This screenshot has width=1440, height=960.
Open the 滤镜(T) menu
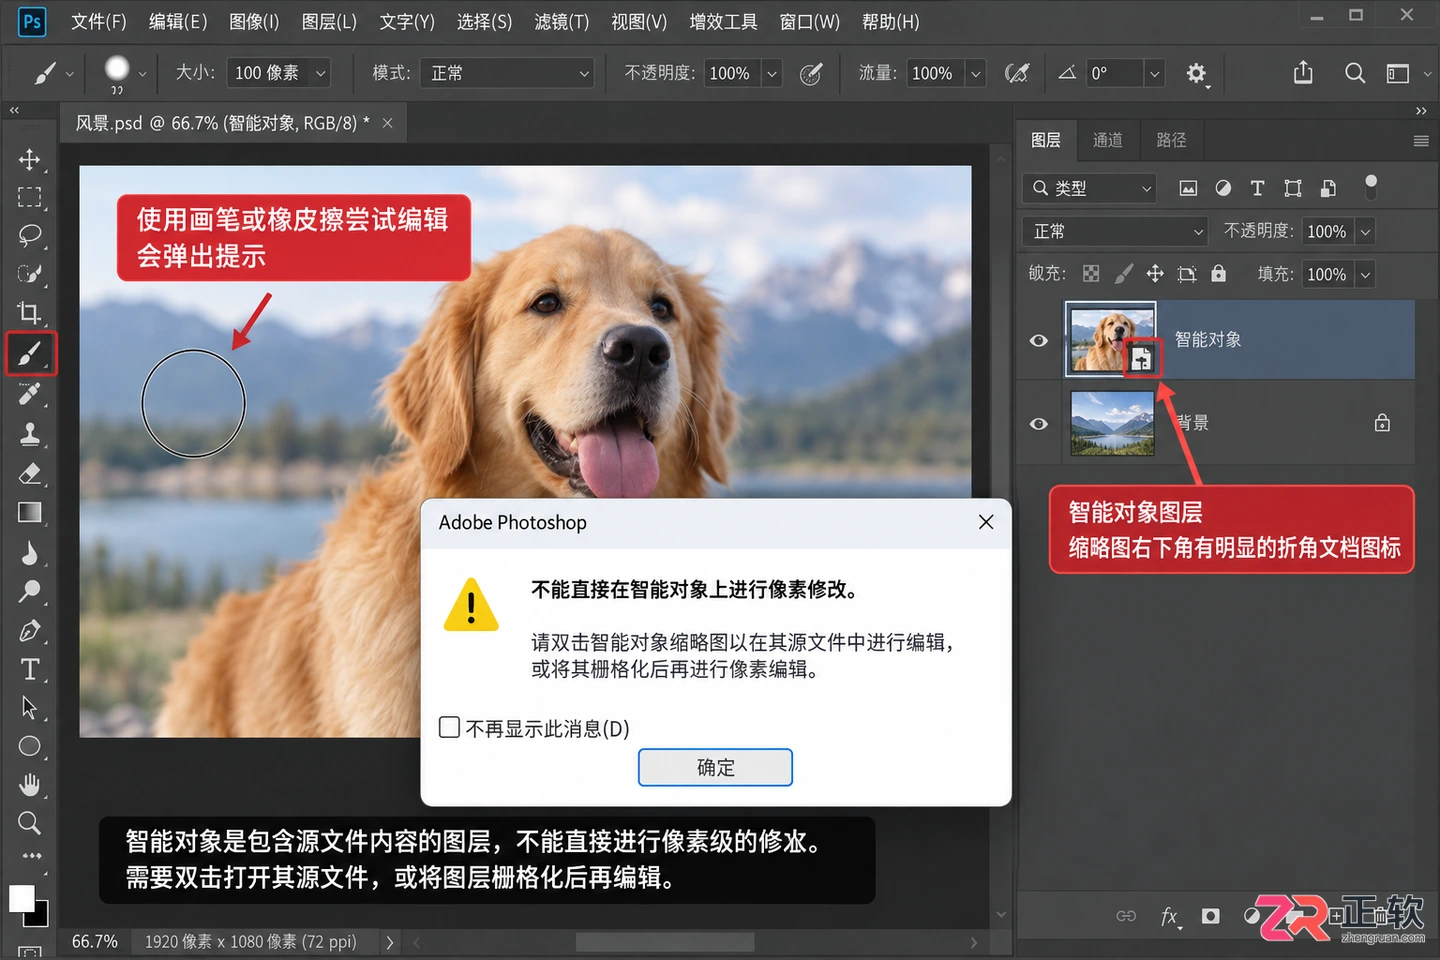[x=562, y=21]
